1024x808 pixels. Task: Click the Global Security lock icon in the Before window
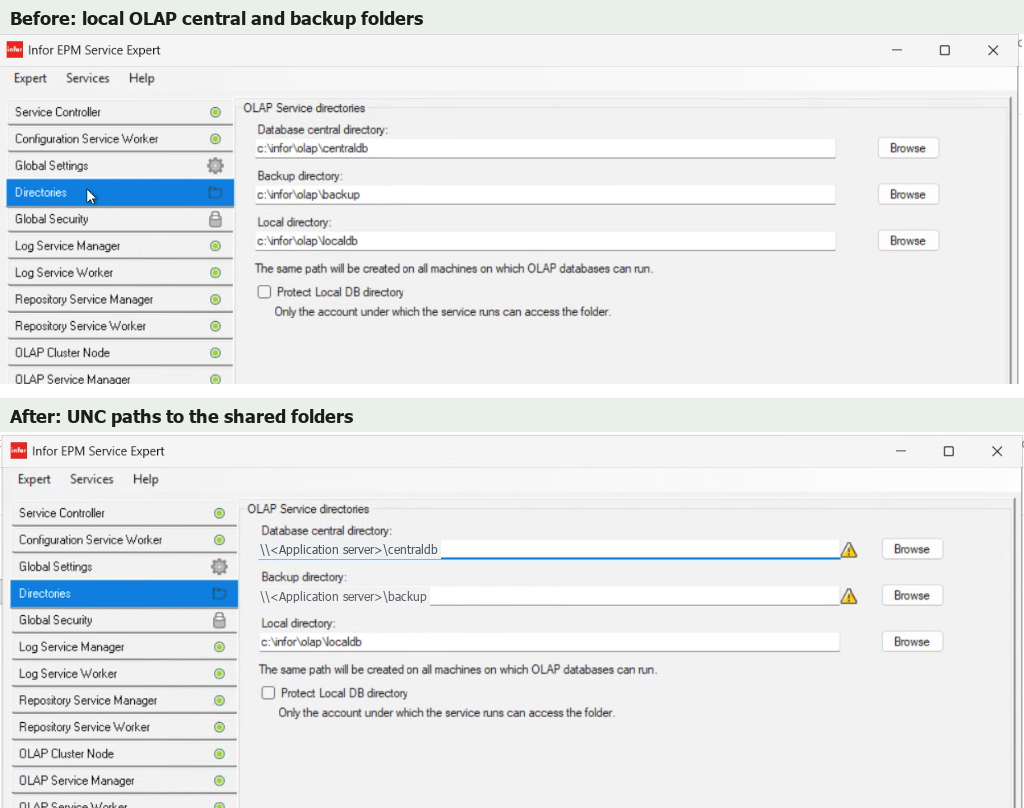[x=215, y=219]
